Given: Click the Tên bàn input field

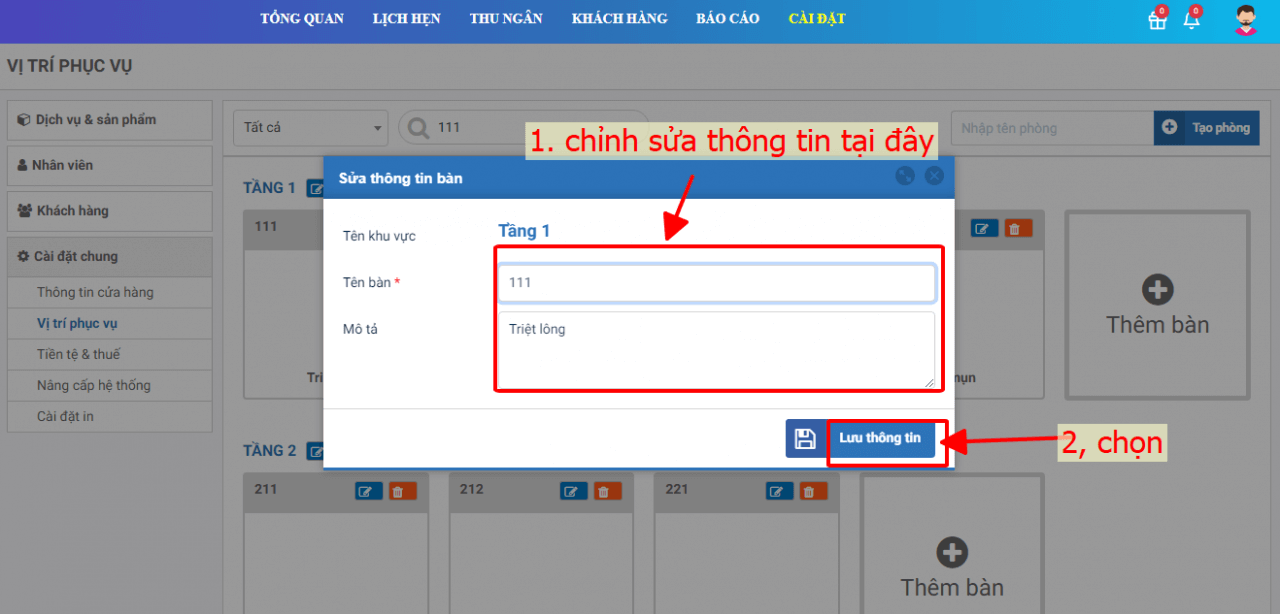Looking at the screenshot, I should tap(716, 283).
